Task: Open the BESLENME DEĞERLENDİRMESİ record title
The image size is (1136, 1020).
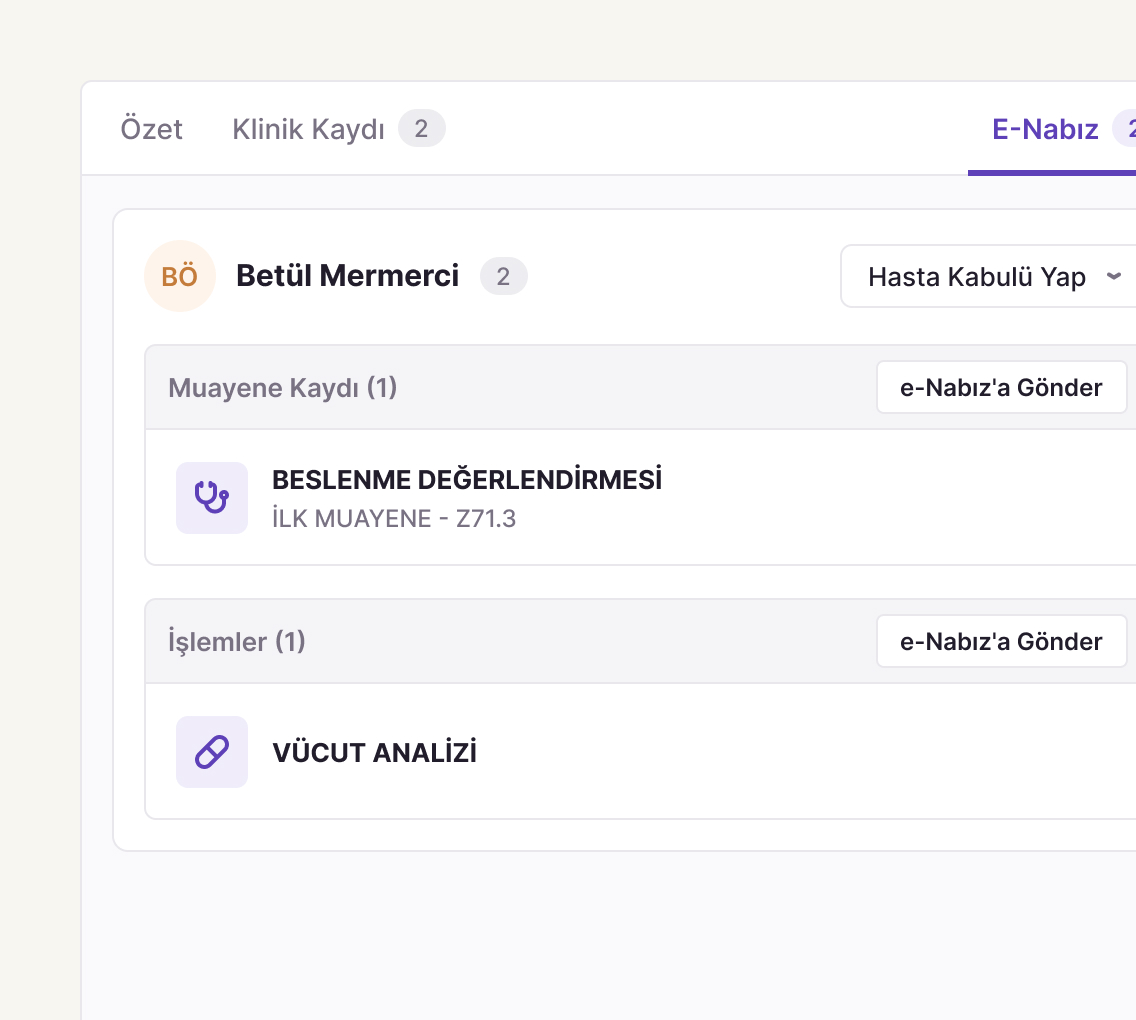Action: [467, 480]
